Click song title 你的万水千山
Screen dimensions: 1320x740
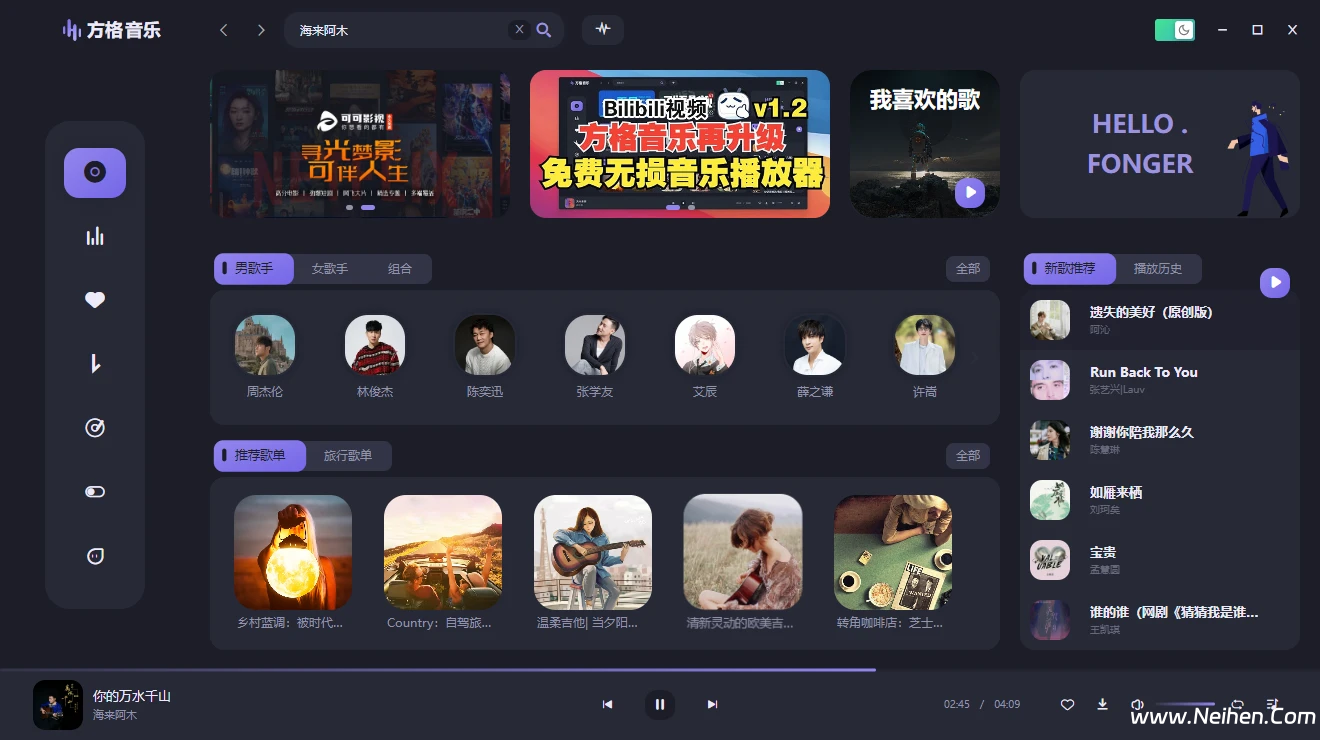tap(132, 696)
